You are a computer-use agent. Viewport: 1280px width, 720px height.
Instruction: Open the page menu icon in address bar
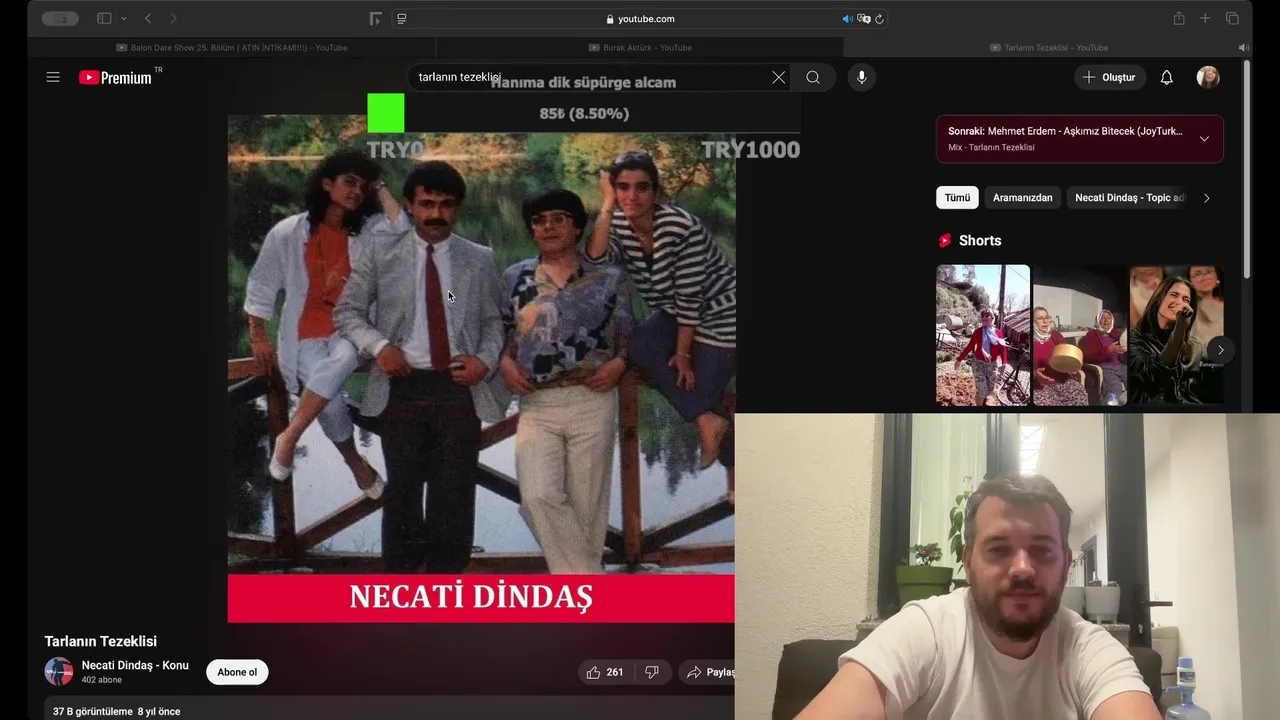(401, 18)
